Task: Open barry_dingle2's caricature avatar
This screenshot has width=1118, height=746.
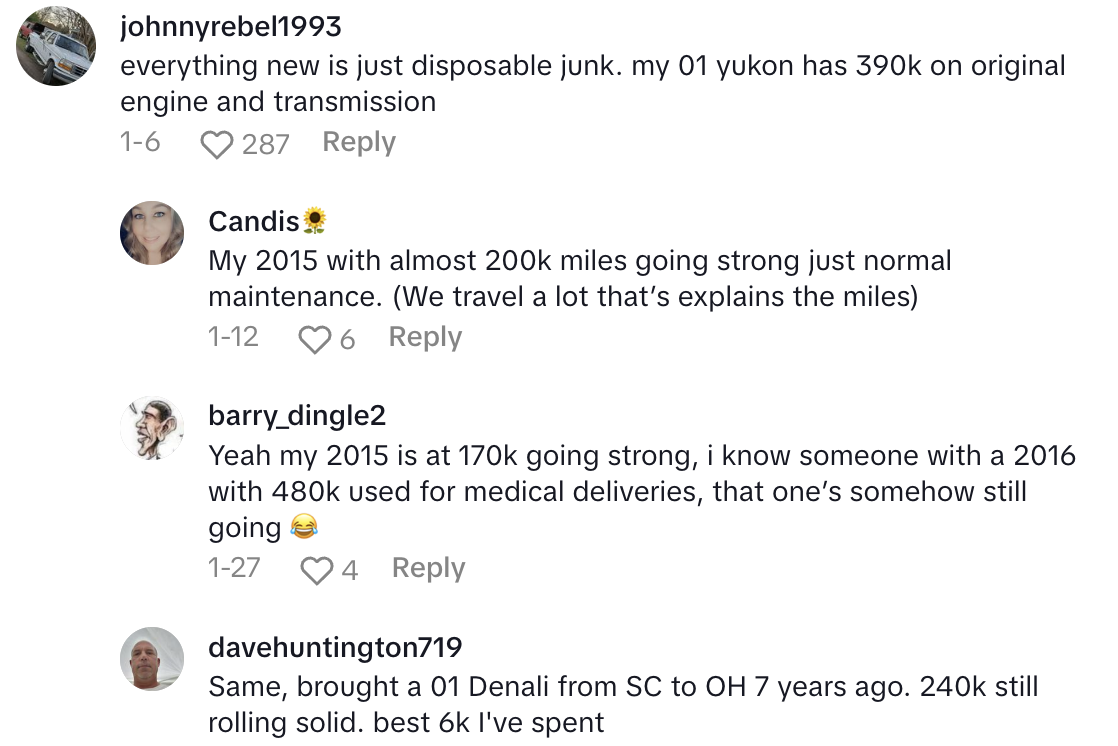Action: tap(152, 427)
